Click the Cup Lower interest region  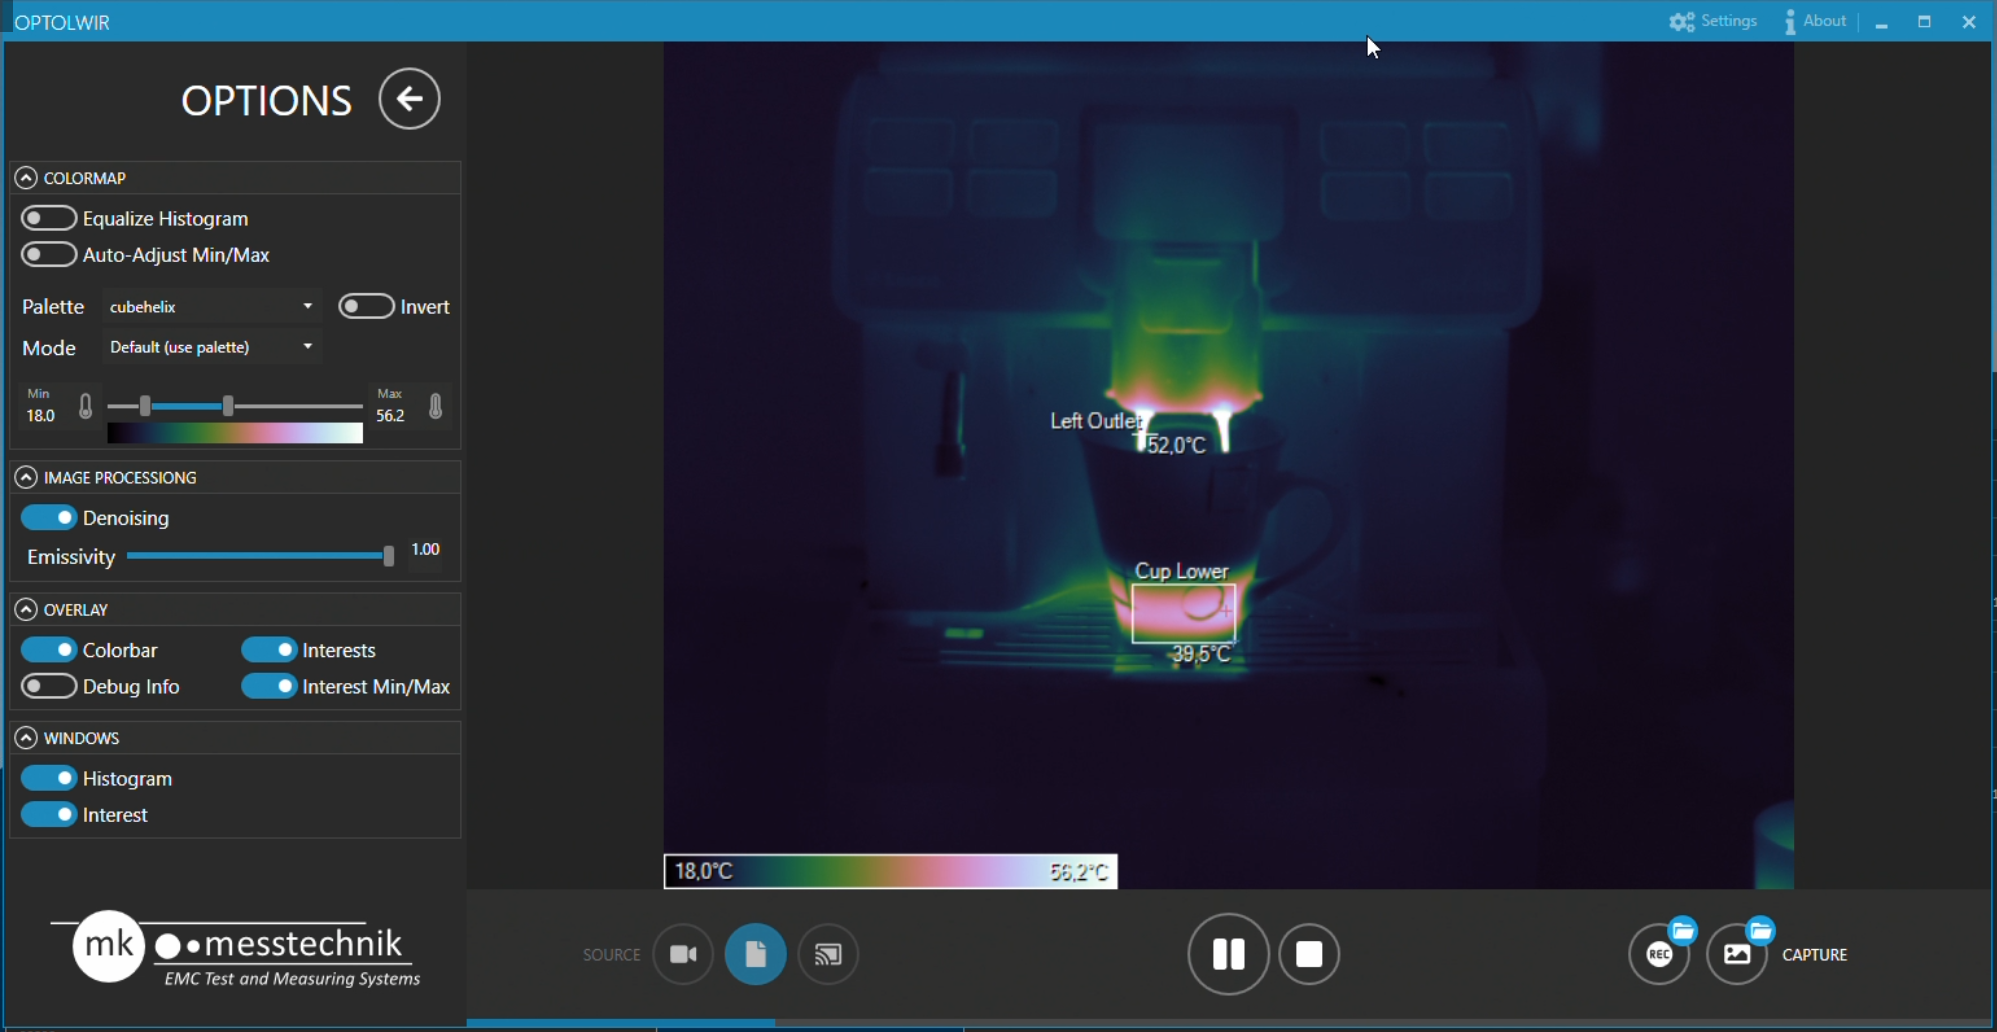point(1183,612)
